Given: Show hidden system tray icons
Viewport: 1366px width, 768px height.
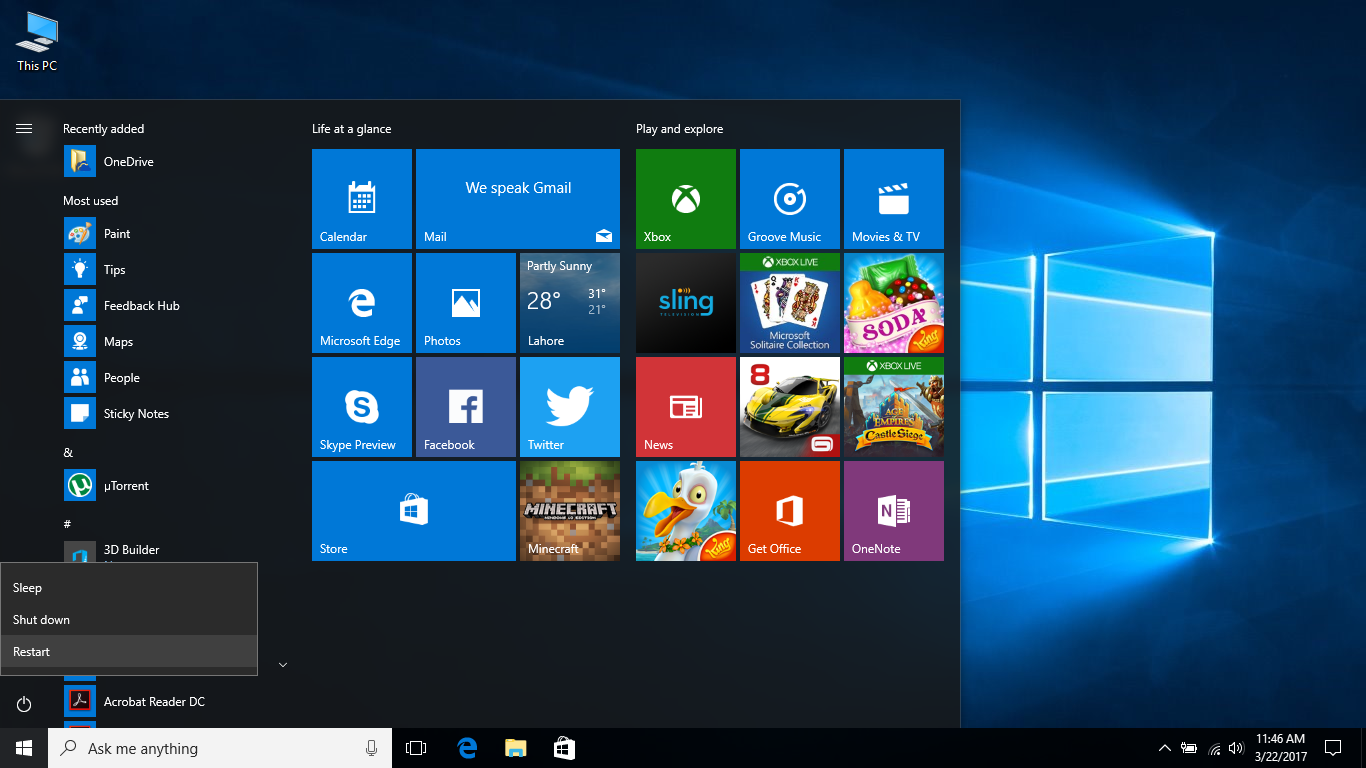Looking at the screenshot, I should point(1164,748).
